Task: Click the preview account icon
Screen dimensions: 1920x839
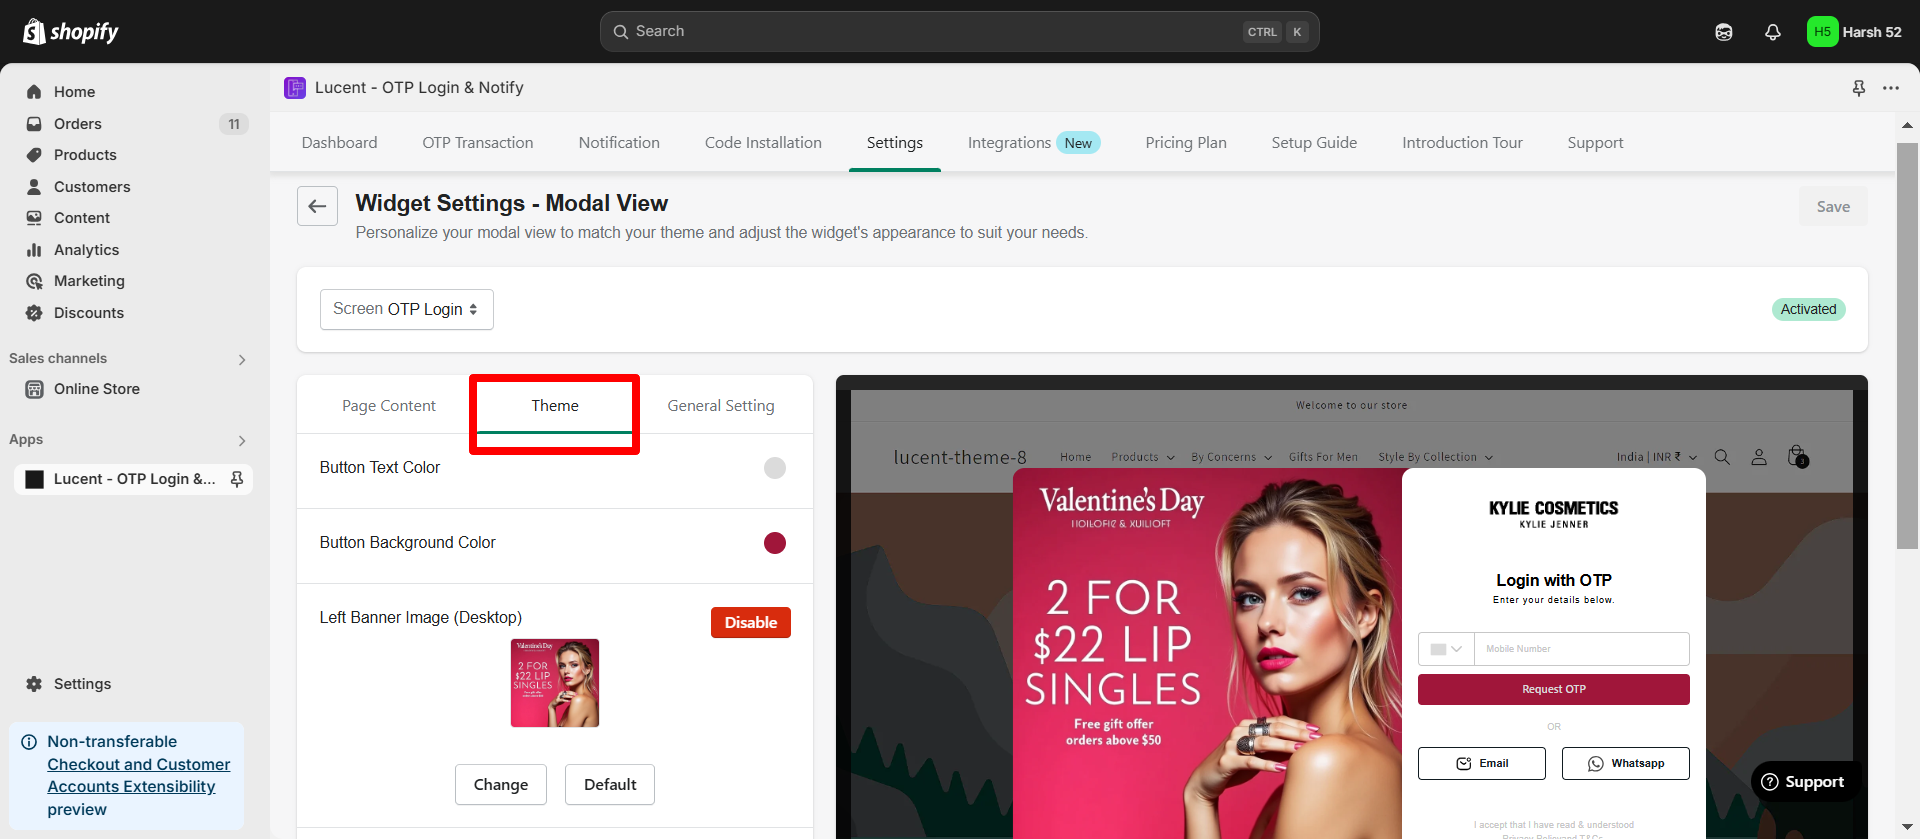Action: coord(1759,457)
